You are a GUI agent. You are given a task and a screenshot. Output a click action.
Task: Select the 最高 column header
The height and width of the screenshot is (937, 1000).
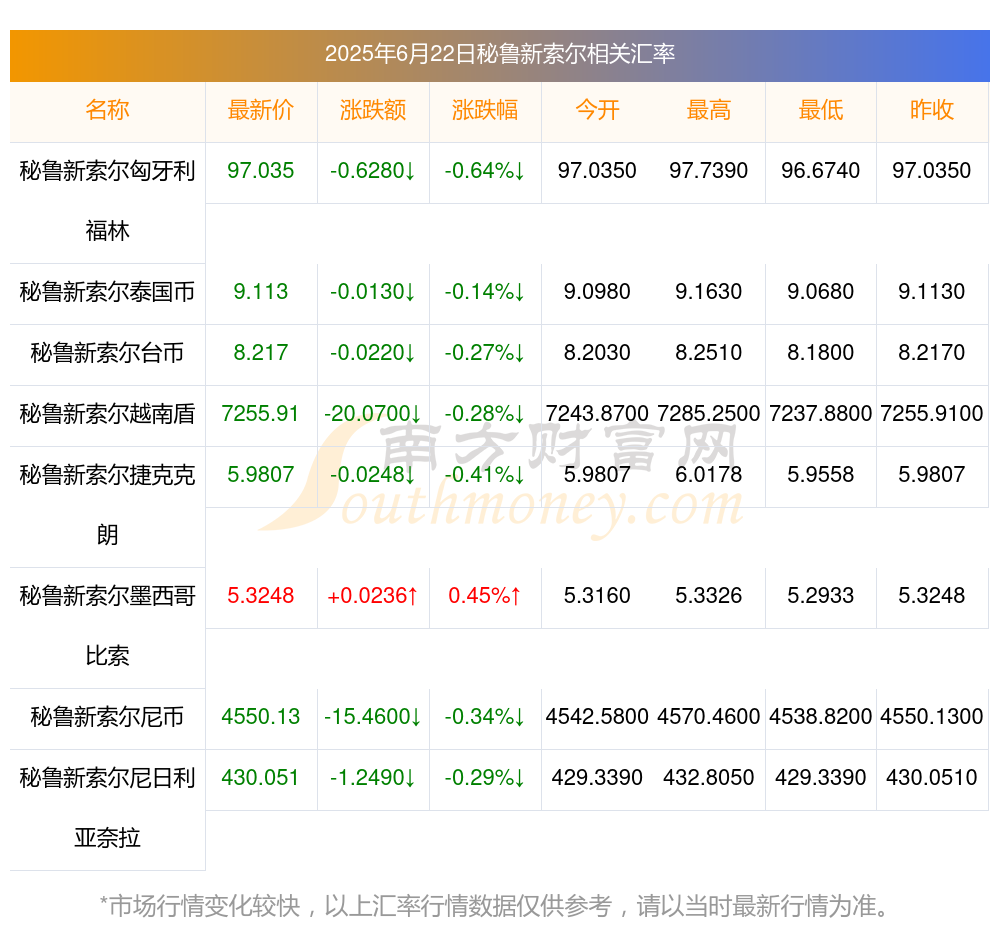pos(709,110)
